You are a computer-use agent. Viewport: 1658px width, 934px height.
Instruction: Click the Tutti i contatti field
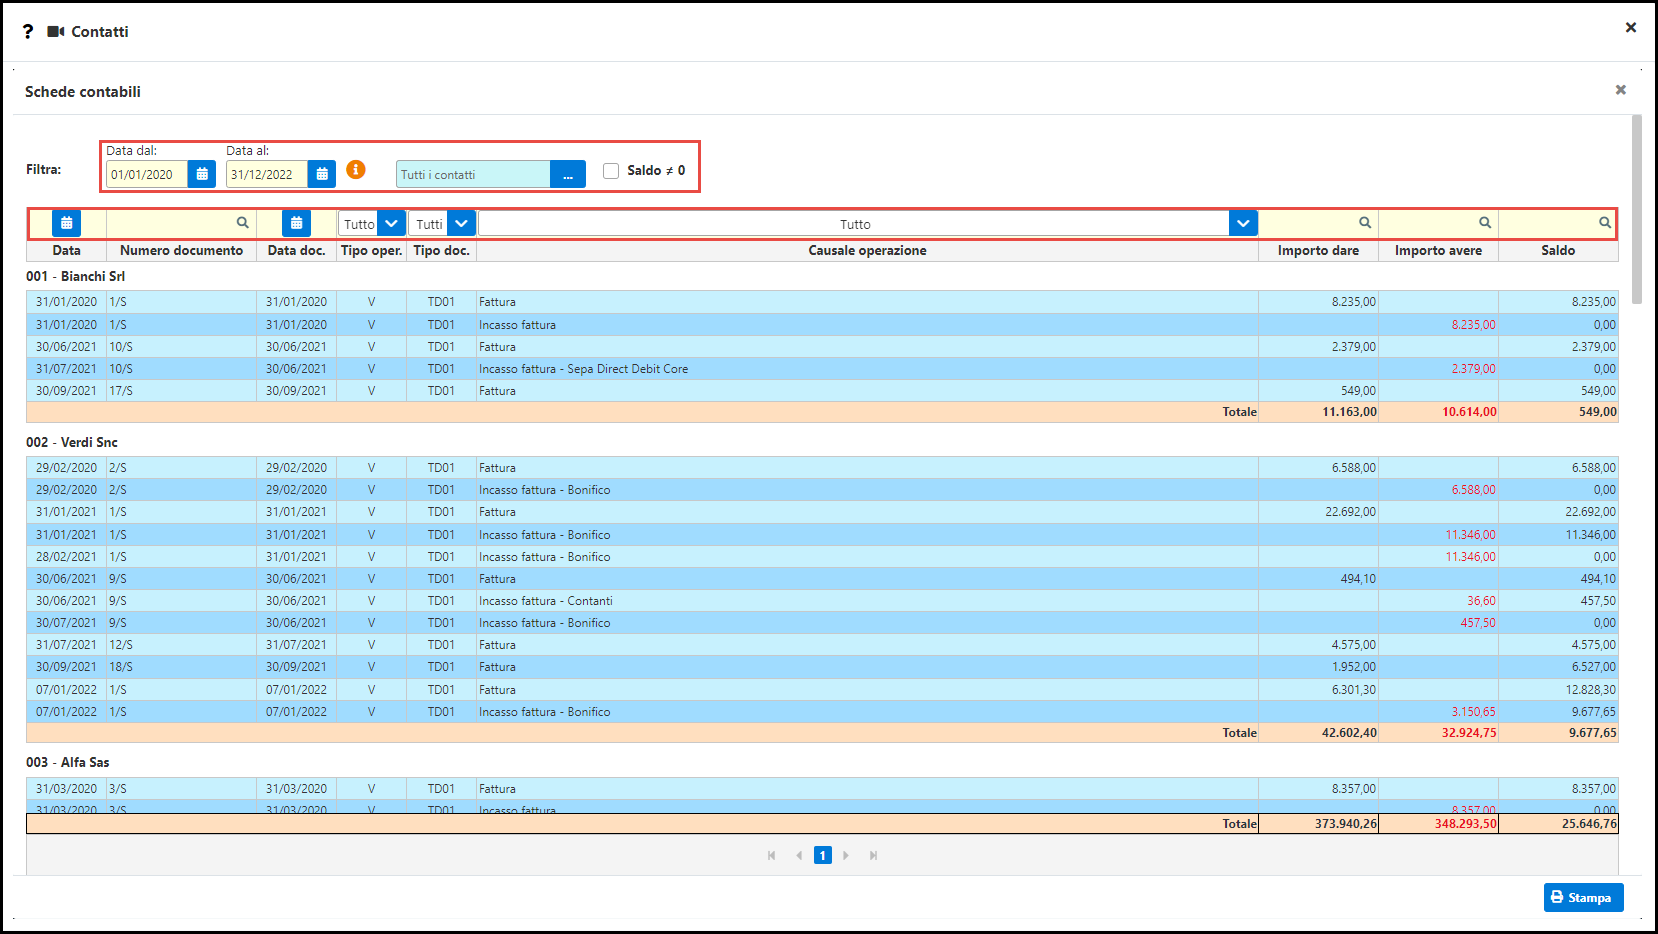[x=473, y=175]
